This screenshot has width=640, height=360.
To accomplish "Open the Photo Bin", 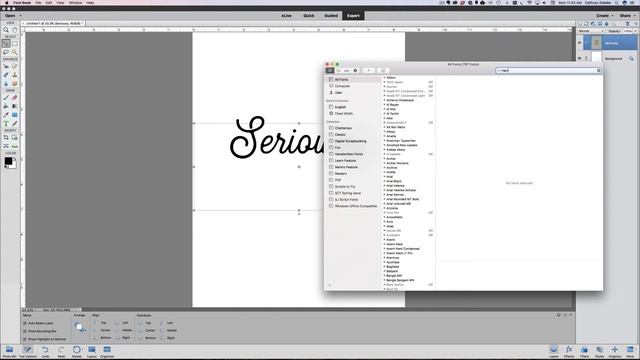I will click(x=9, y=351).
